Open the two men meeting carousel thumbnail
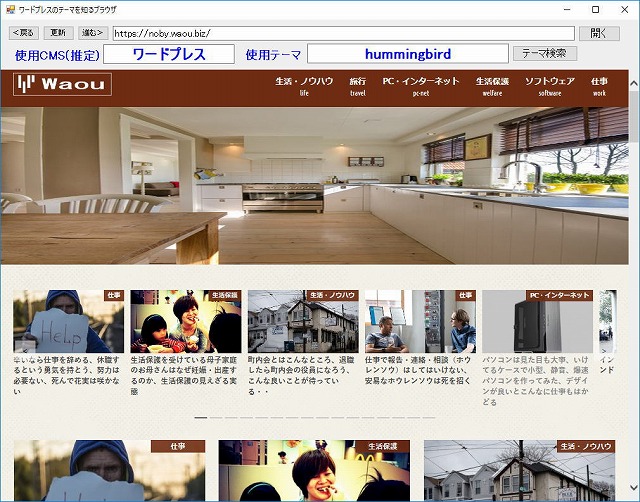 [x=420, y=322]
